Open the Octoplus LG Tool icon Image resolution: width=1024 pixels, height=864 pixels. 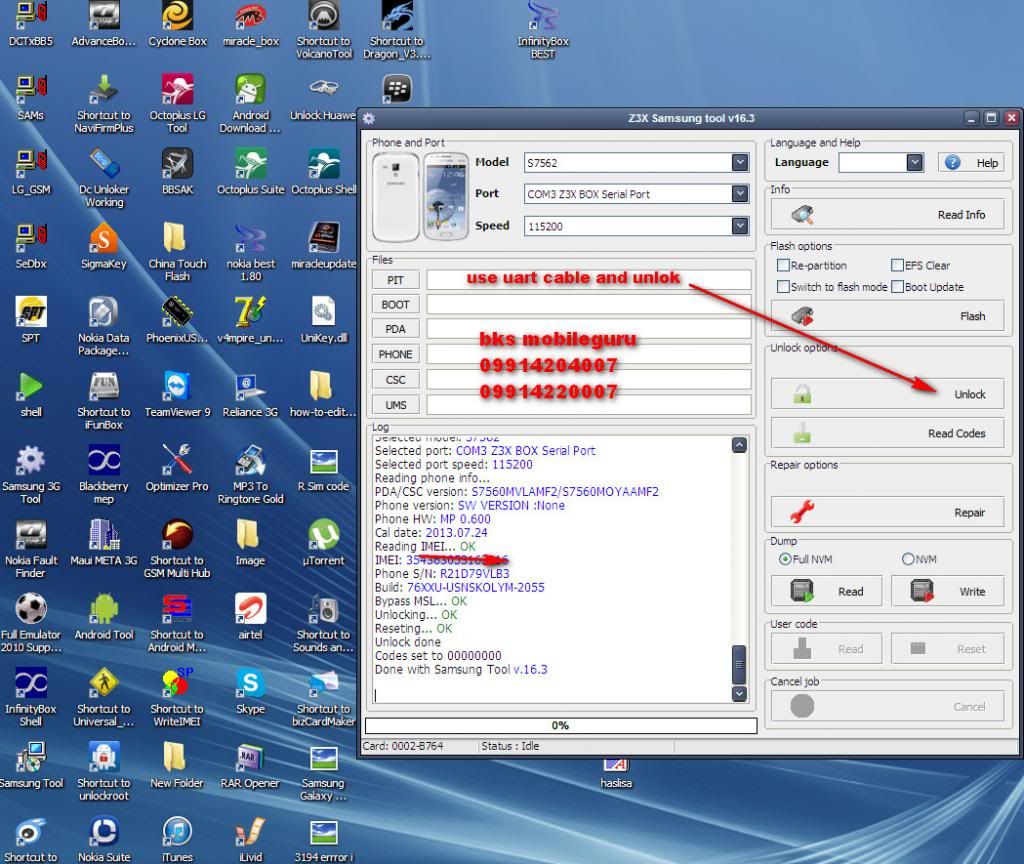click(177, 103)
